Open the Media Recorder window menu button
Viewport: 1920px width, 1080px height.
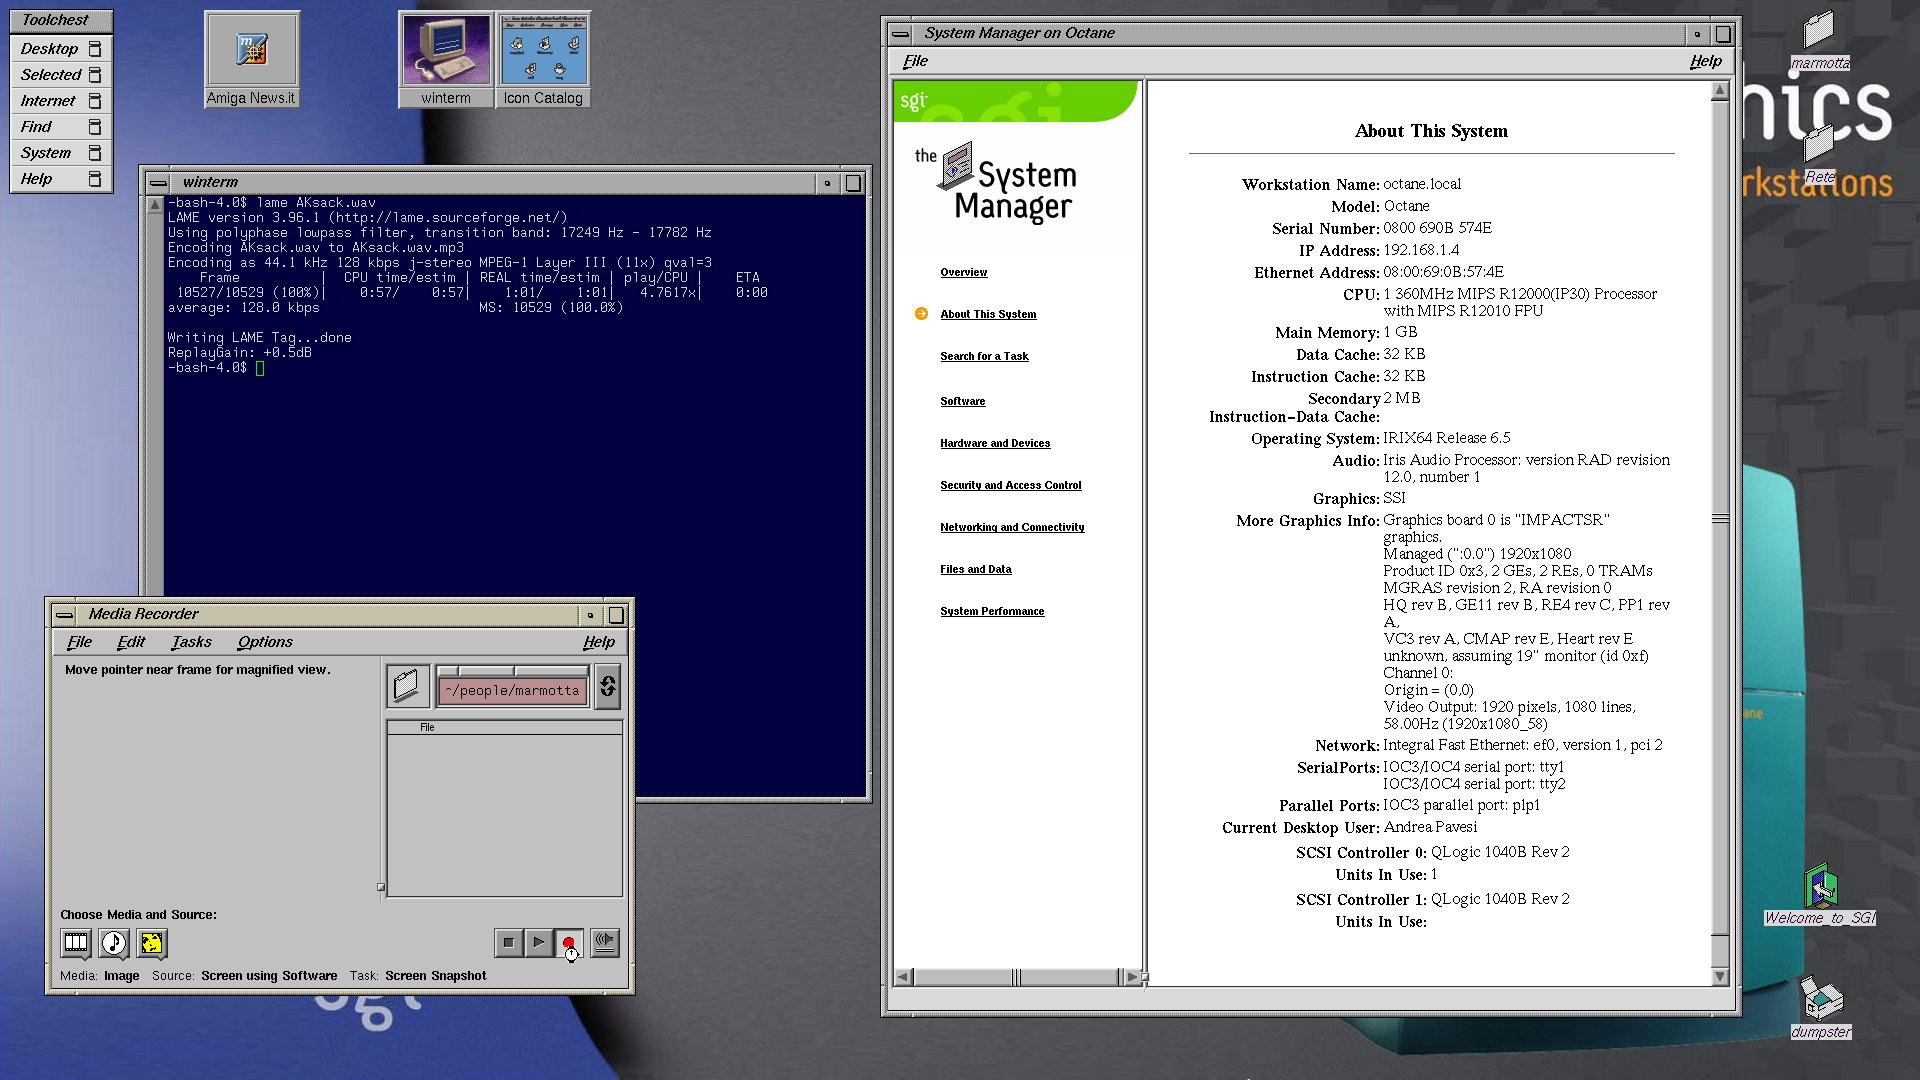tap(64, 615)
